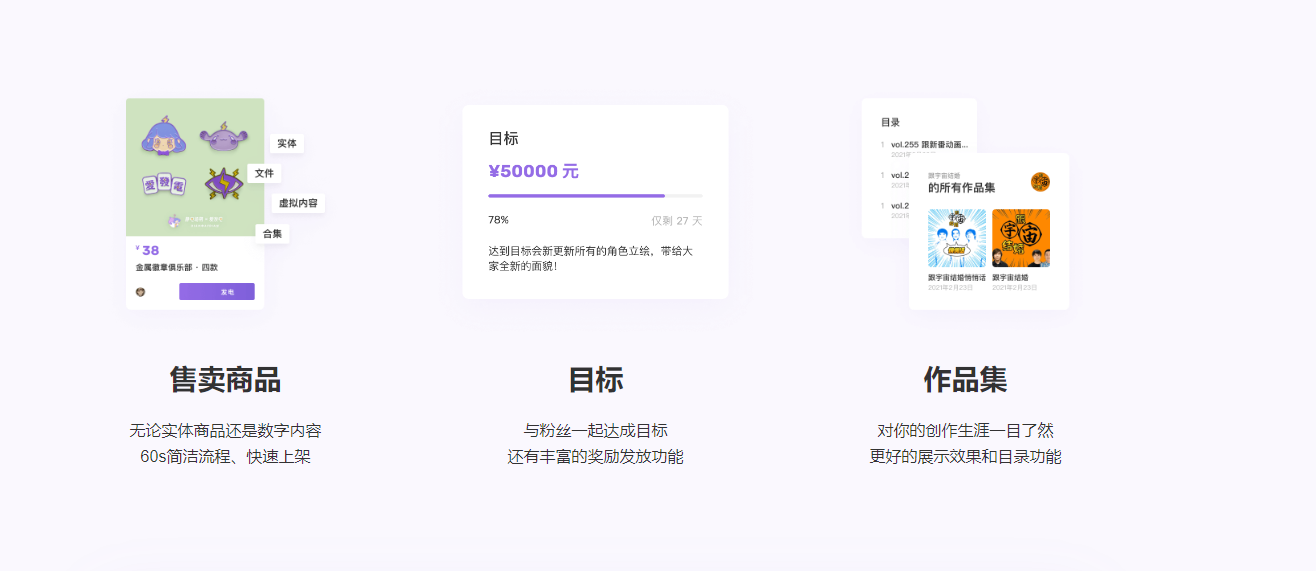Click the lightning eye badge illustration
1316x571 pixels.
225,184
